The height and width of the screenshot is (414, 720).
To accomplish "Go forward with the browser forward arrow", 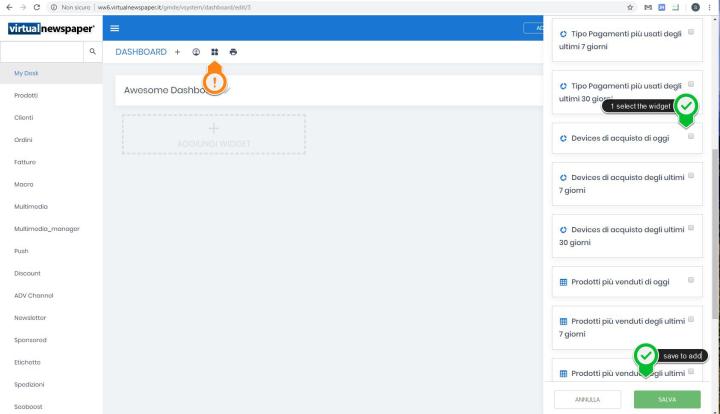I will tap(23, 7).
